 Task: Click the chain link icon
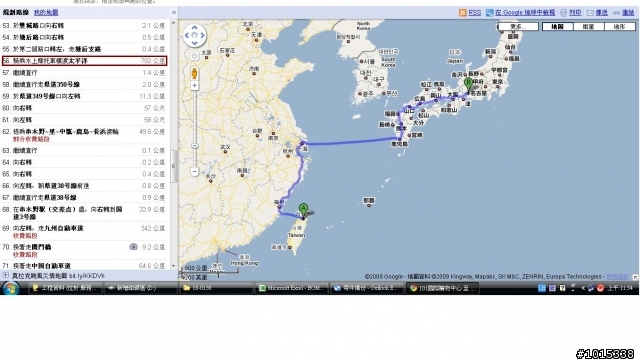coord(616,13)
